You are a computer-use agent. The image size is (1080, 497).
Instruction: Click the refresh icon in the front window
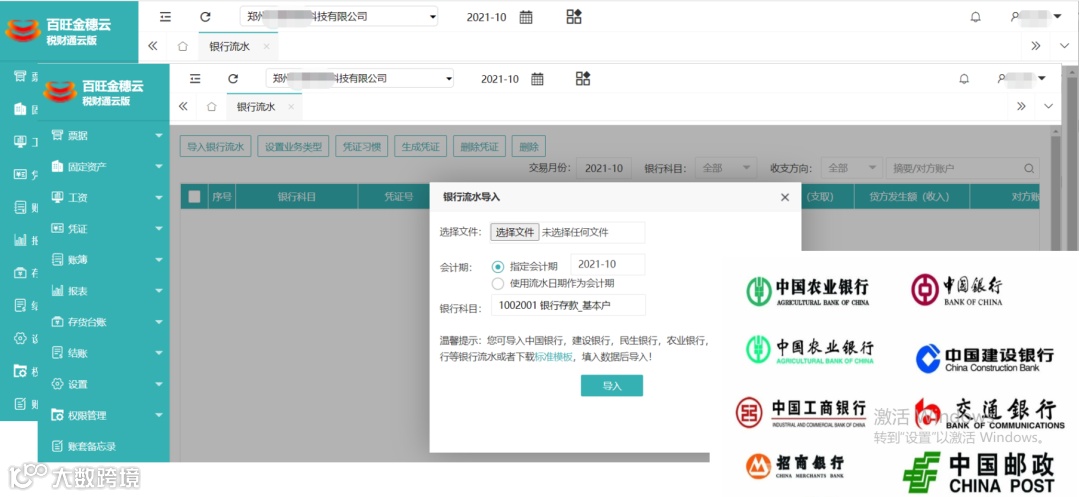click(233, 79)
